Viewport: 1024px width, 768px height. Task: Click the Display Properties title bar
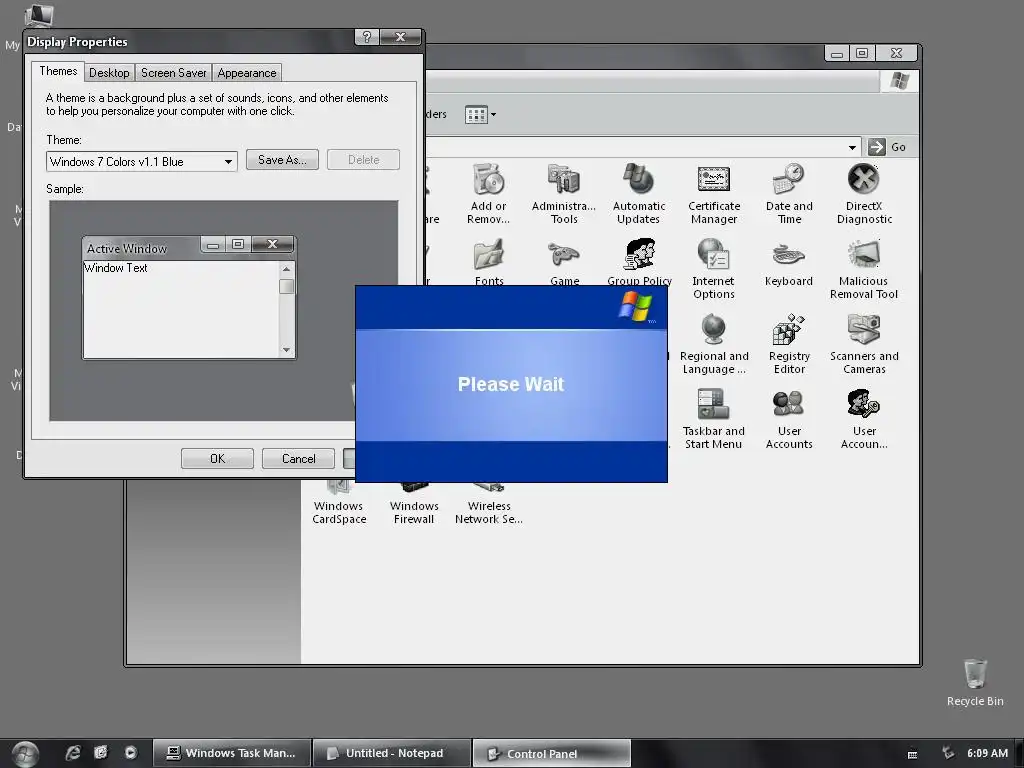(189, 42)
